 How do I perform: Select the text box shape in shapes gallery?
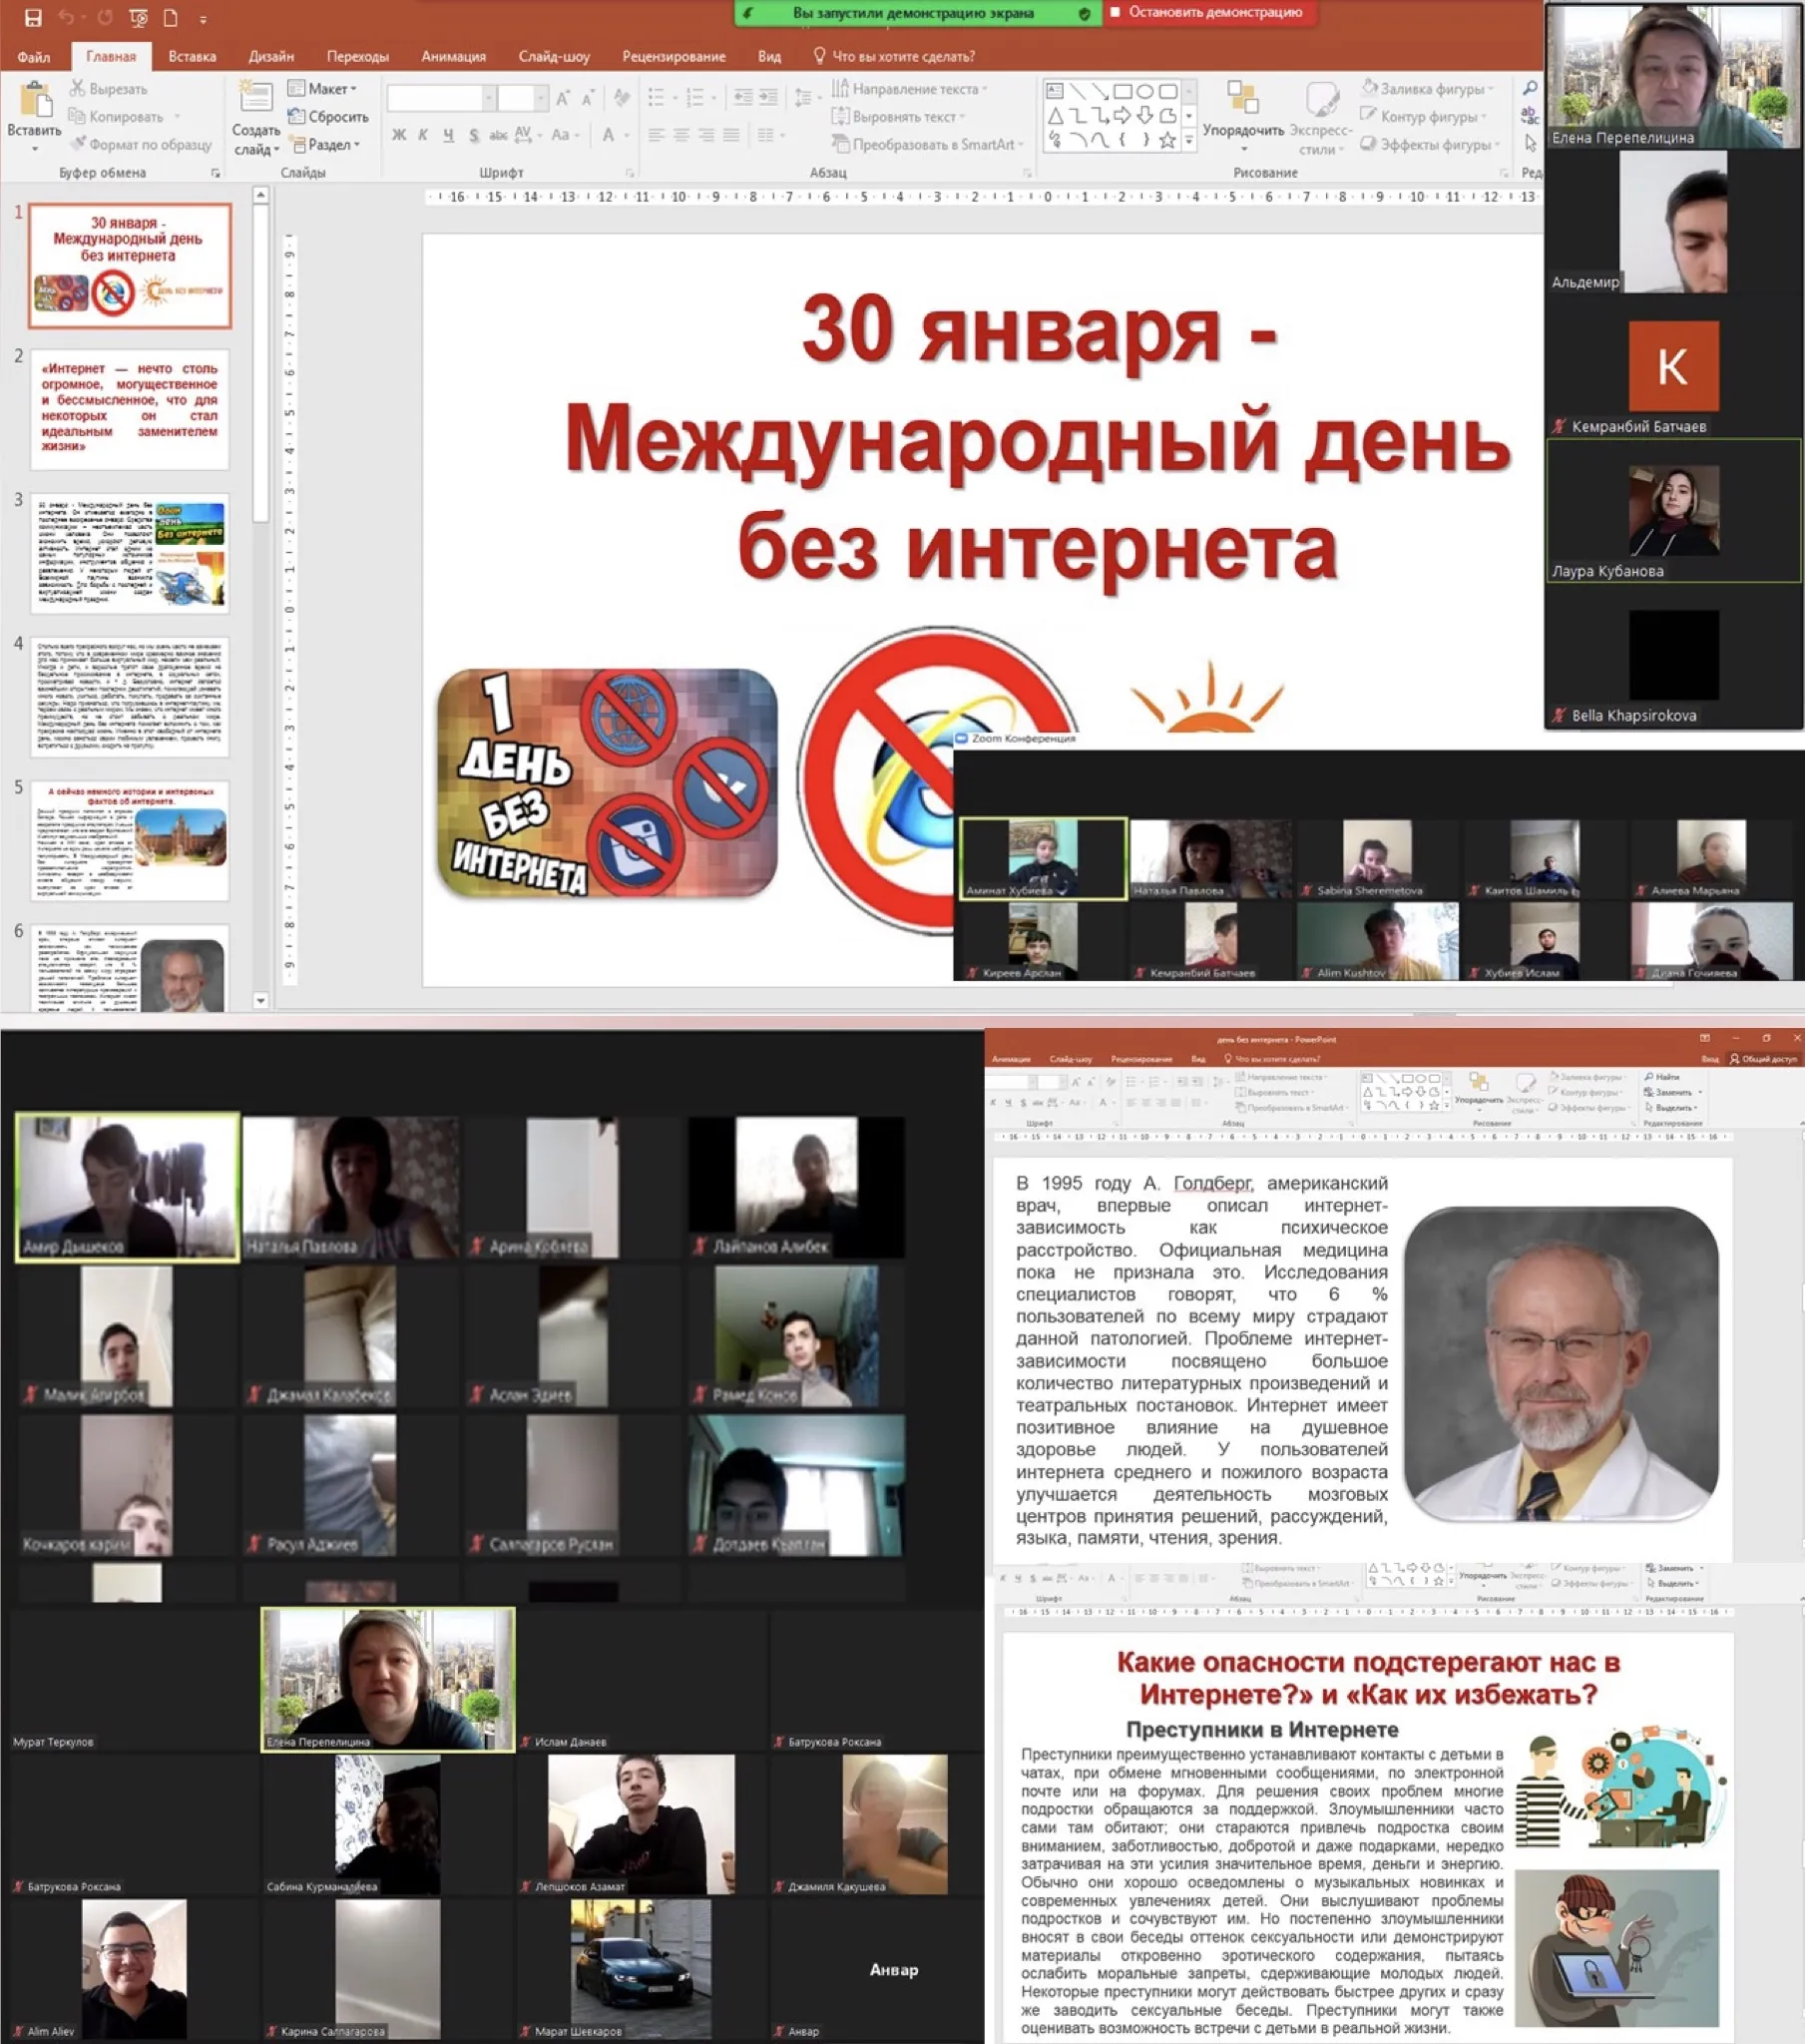(x=1055, y=91)
